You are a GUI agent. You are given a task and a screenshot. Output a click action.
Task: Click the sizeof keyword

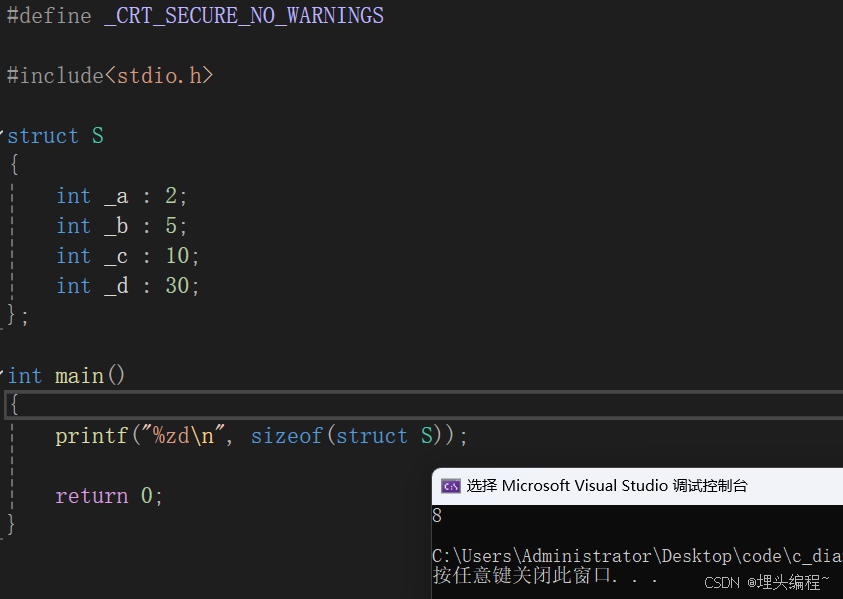[286, 436]
